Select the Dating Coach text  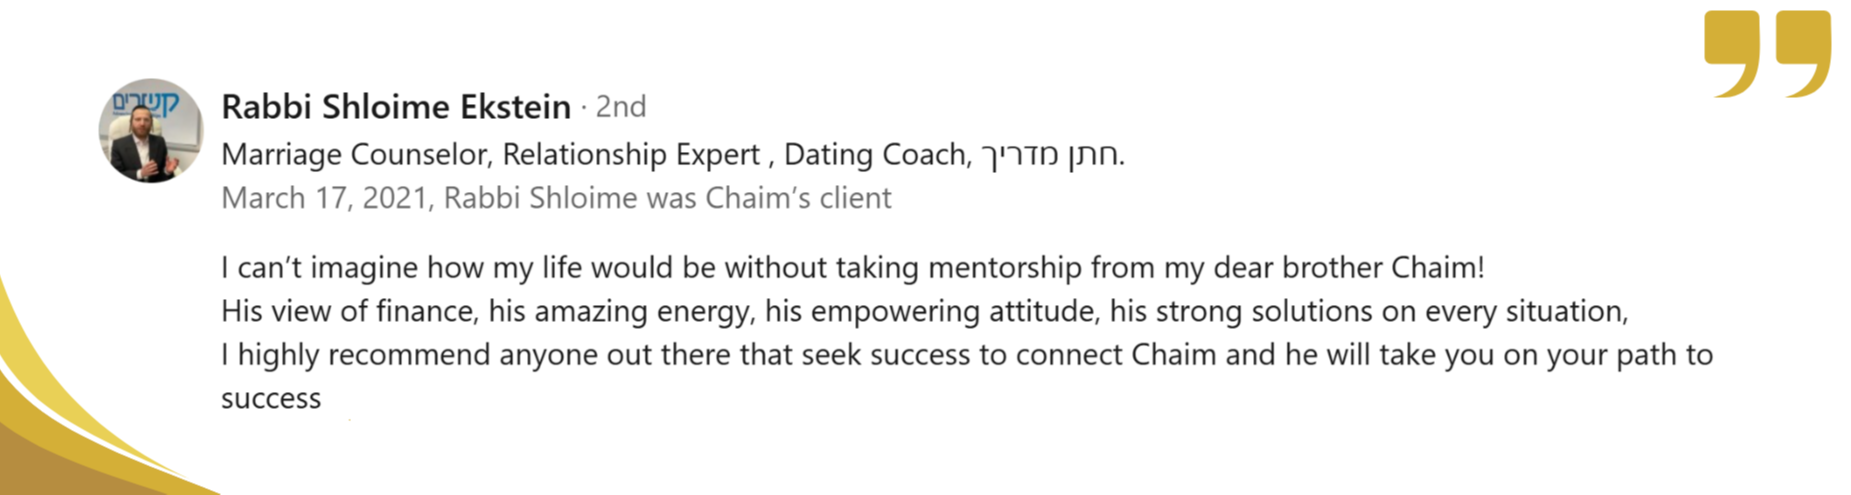pos(876,155)
